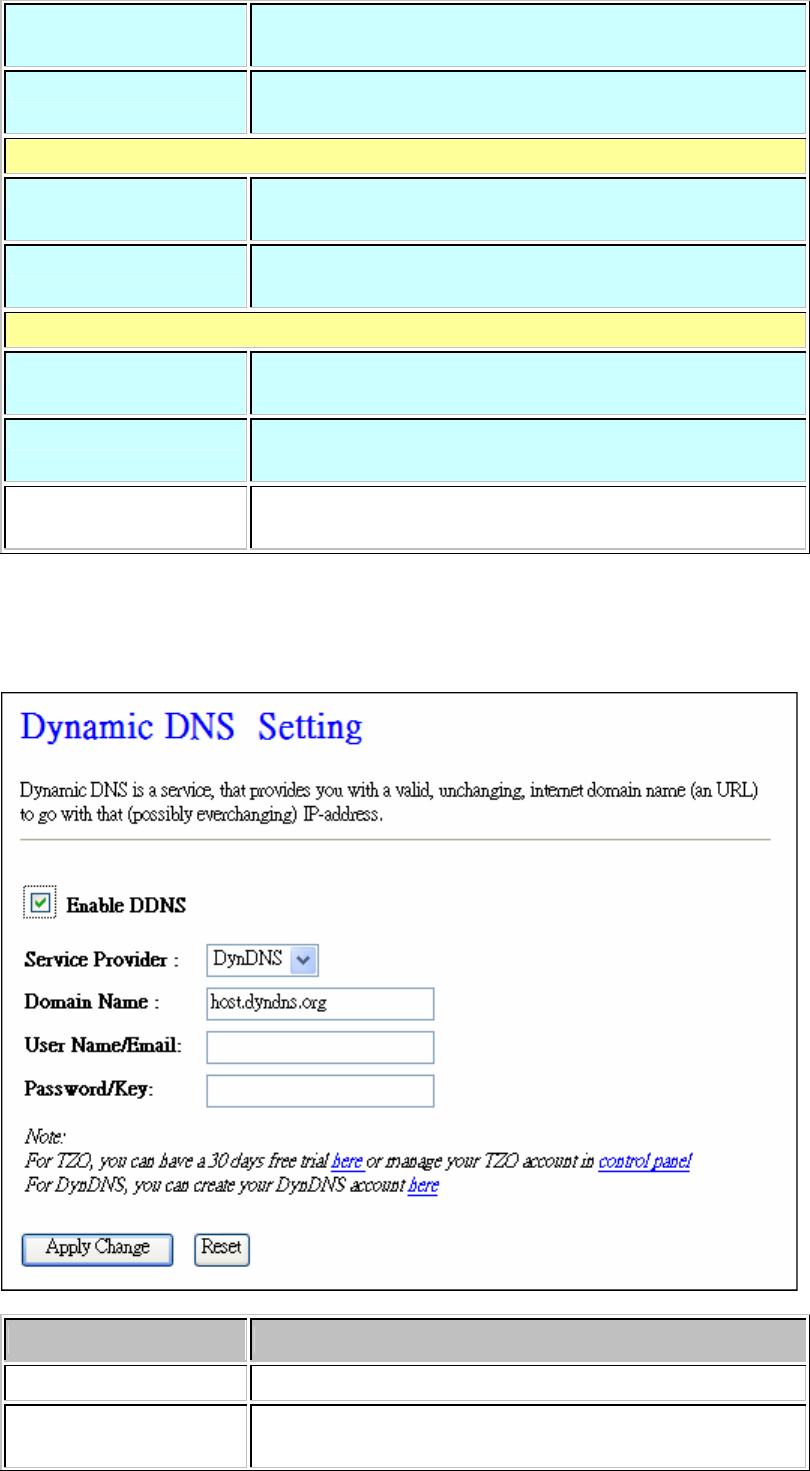810x1471 pixels.
Task: Select the Password/Key input box
Action: click(x=320, y=1091)
